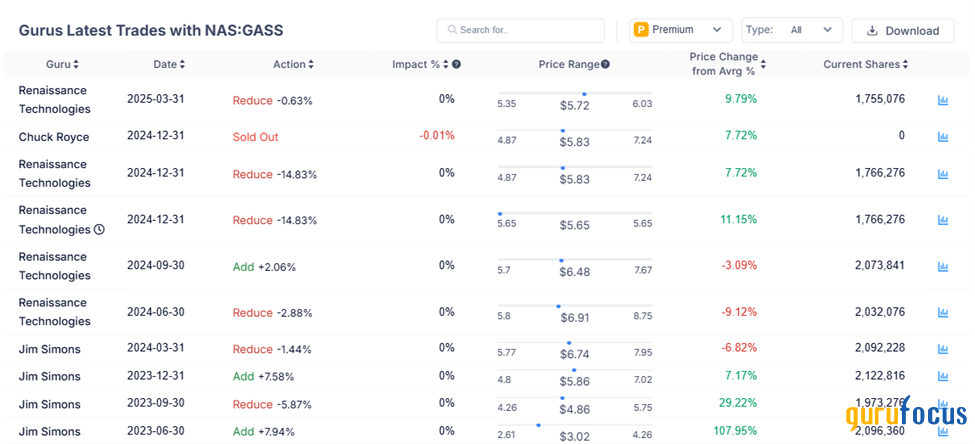The height and width of the screenshot is (444, 975).
Task: Click the 2023-09-30 date cell
Action: click(x=156, y=402)
